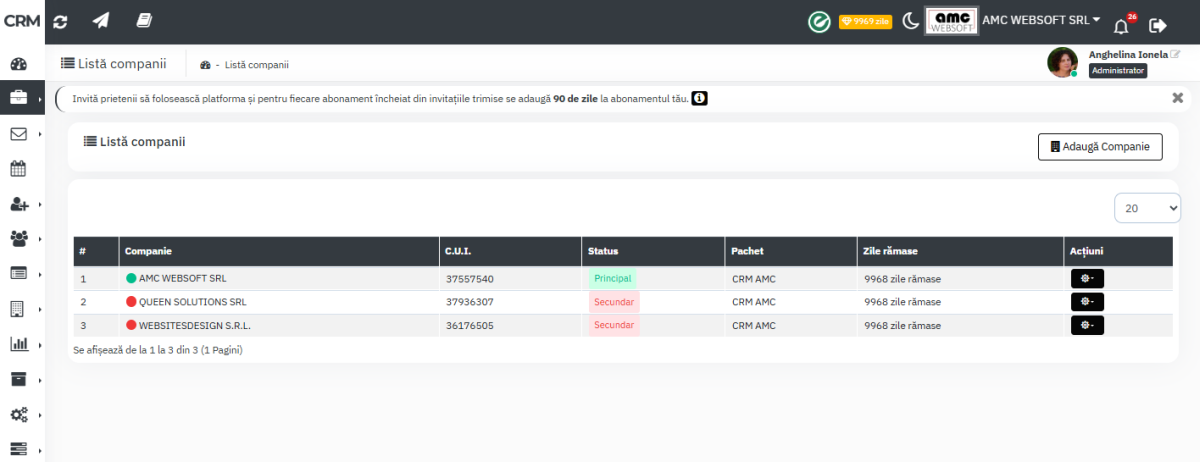The width and height of the screenshot is (1200, 462).
Task: Open the paper plane icon in top bar
Action: click(101, 21)
